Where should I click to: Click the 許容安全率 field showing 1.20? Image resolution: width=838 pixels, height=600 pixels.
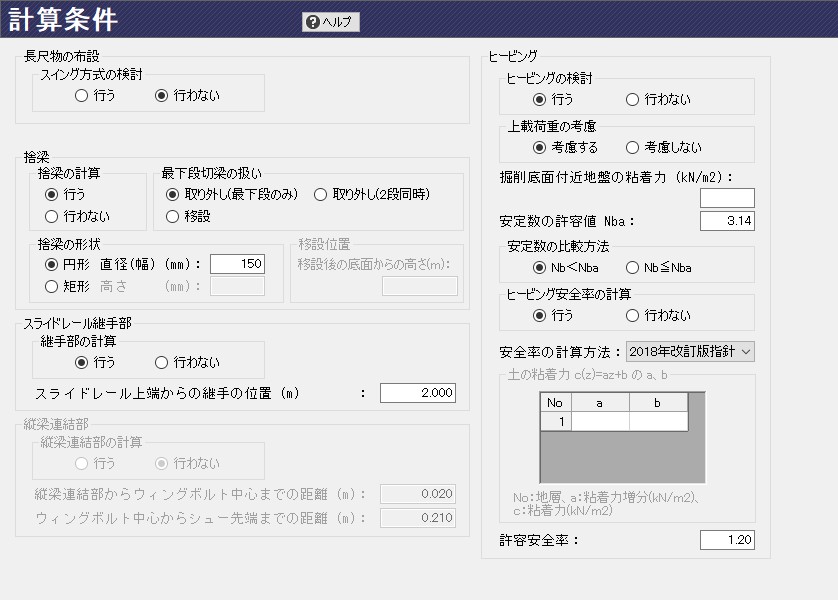pyautogui.click(x=727, y=540)
